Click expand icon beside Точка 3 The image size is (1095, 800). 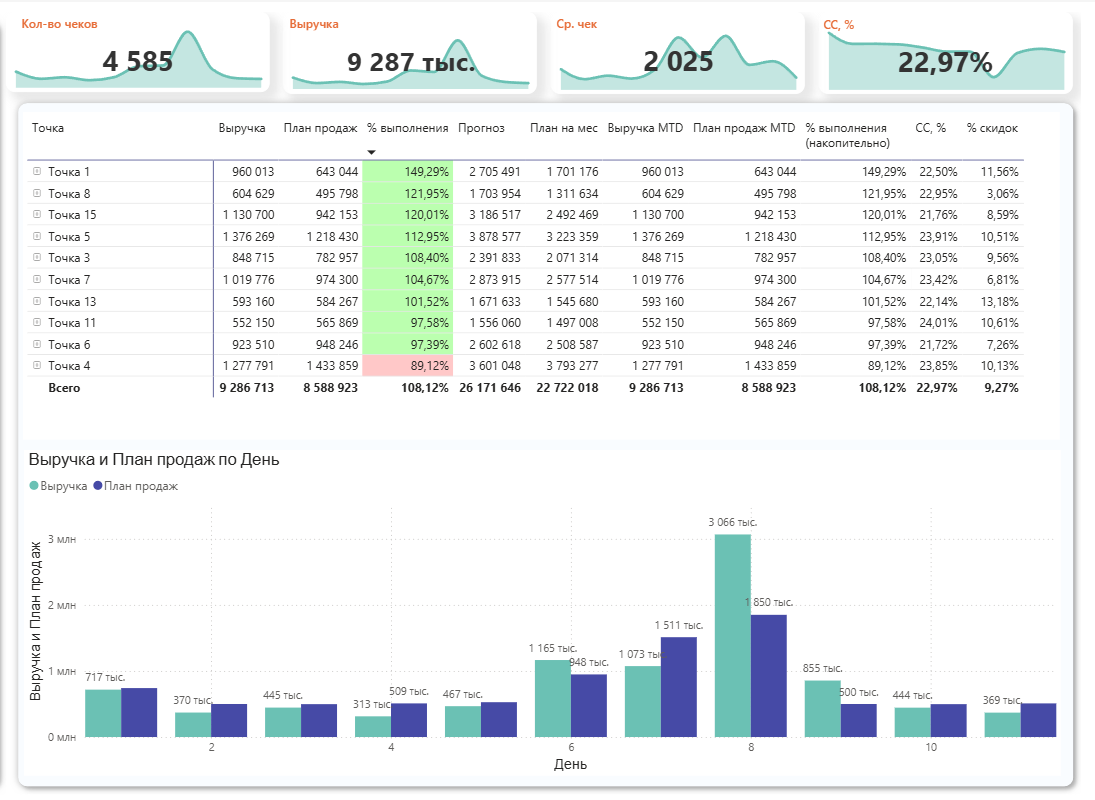[x=37, y=258]
